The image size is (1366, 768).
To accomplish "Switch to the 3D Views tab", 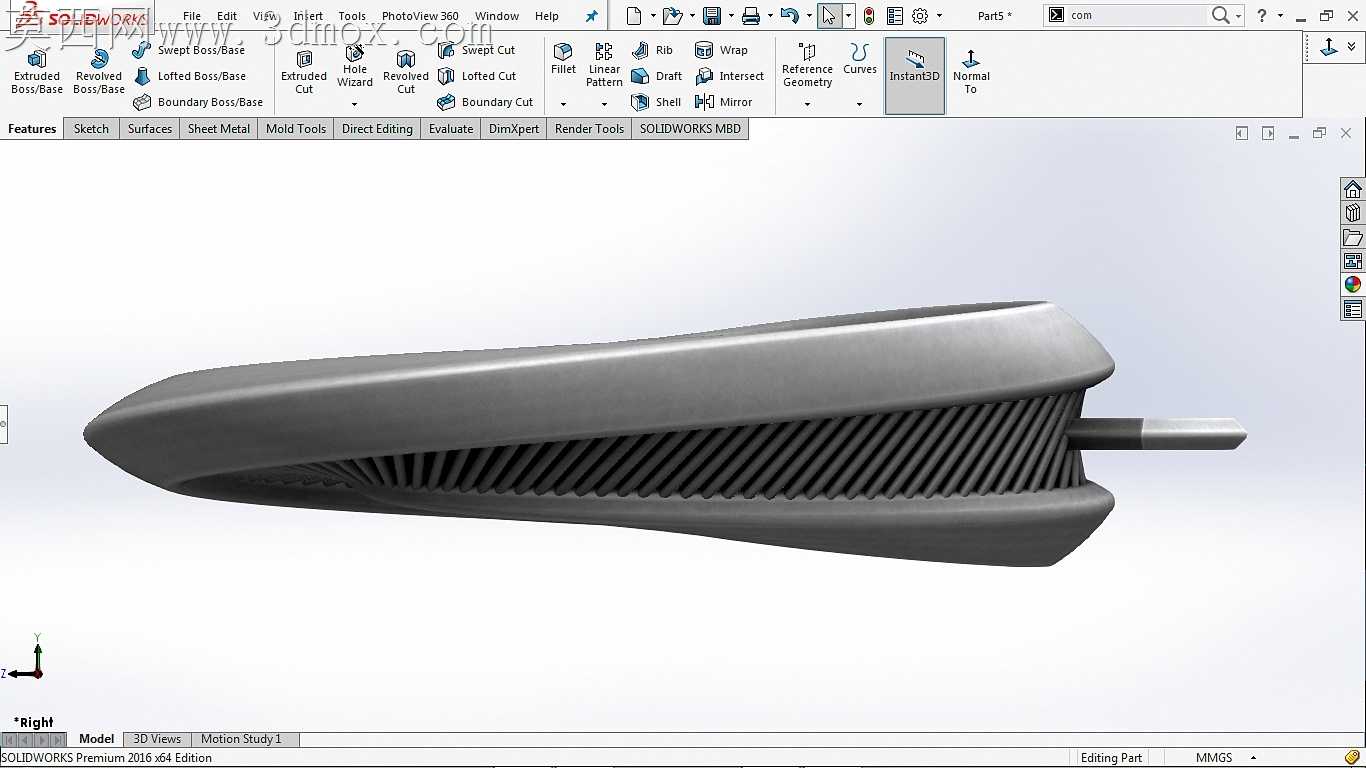I will pyautogui.click(x=157, y=739).
